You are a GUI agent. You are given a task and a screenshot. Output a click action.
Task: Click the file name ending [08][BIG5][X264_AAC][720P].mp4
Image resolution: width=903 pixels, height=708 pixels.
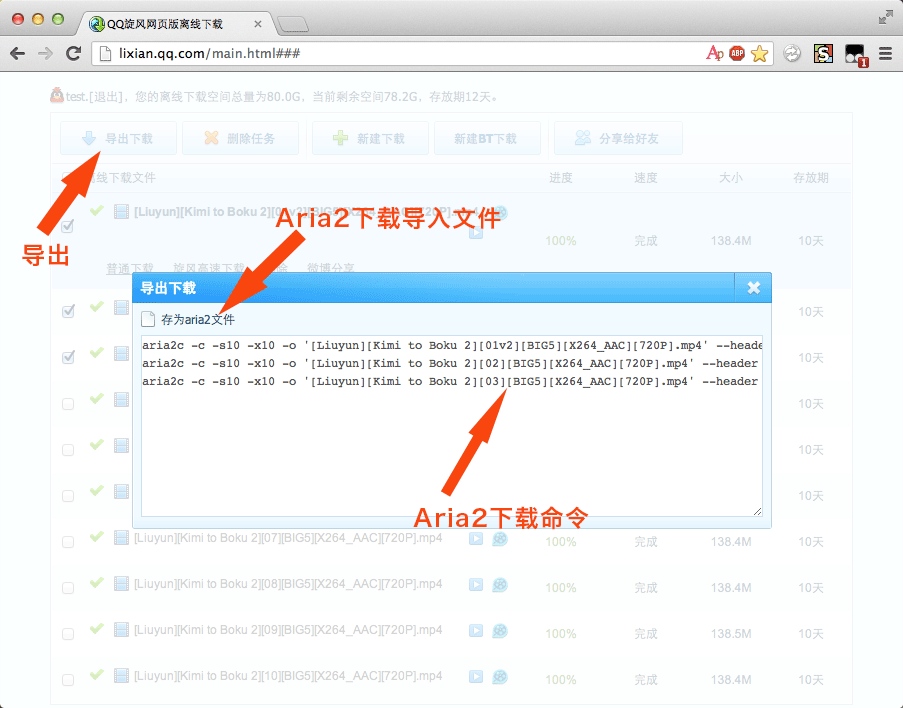(x=288, y=584)
